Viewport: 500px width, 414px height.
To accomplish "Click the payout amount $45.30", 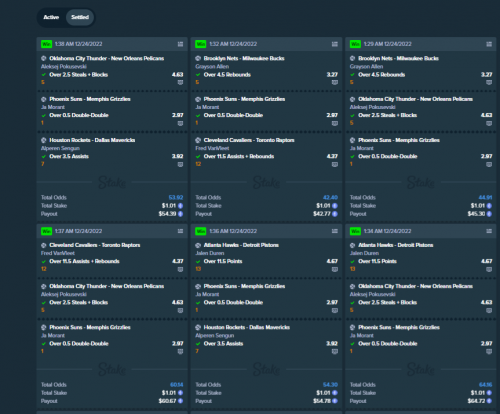I will pos(476,214).
